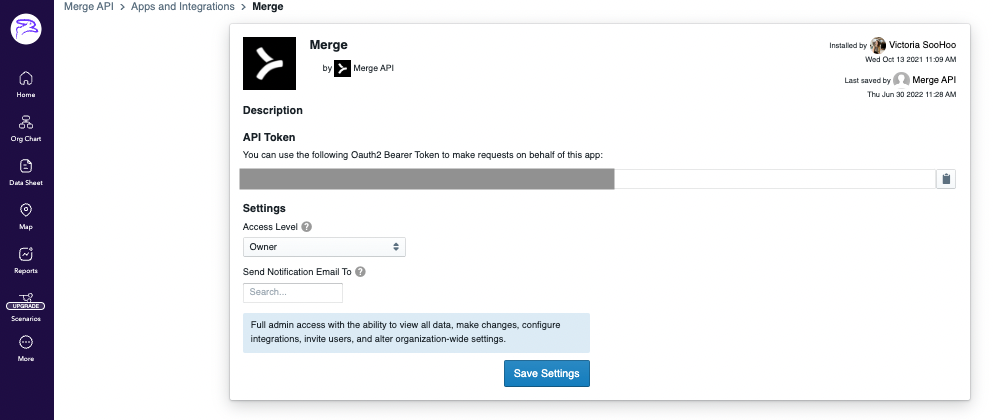Go to the Apps and Integrations breadcrumb
993x420 pixels.
(182, 7)
